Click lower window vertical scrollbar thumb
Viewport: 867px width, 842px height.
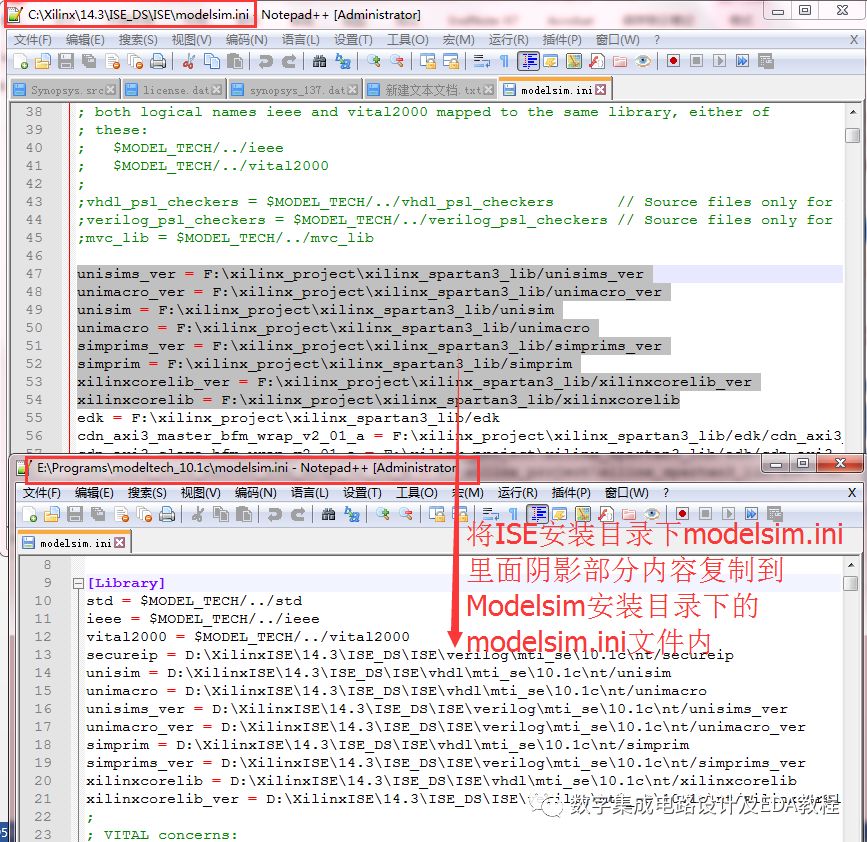point(850,584)
